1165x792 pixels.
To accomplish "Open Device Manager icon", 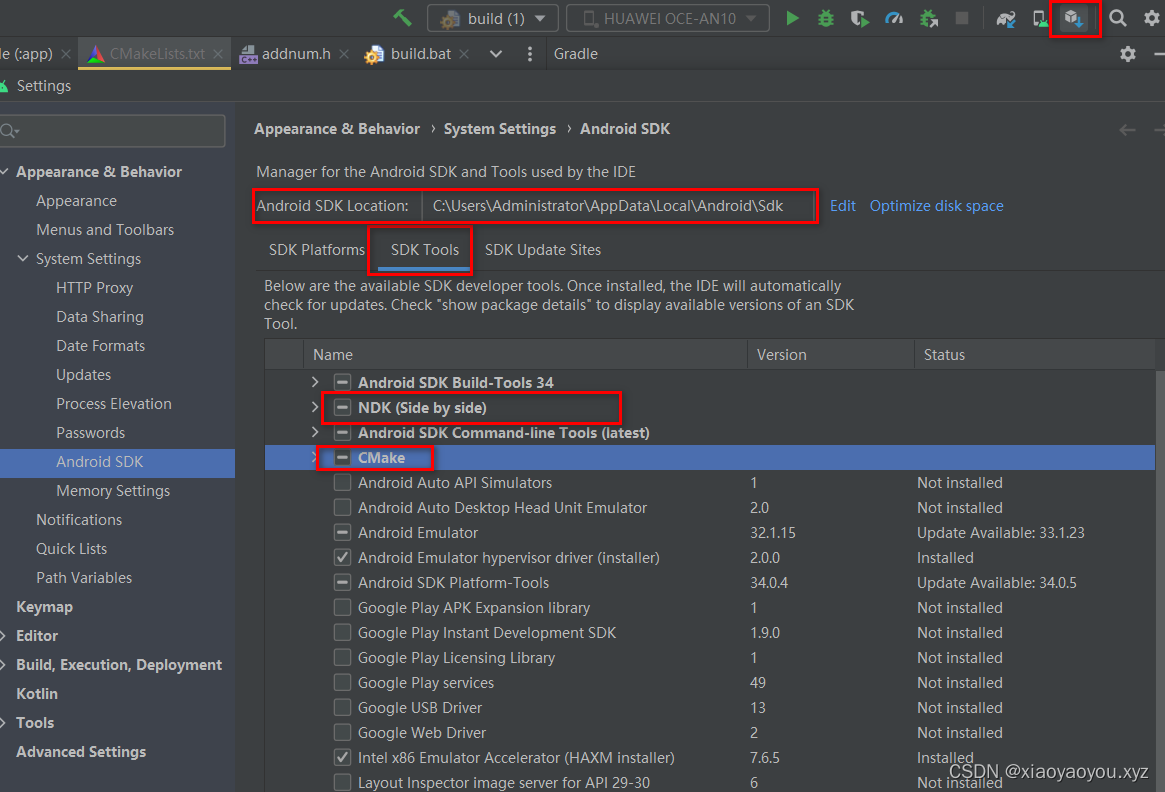I will pos(1040,19).
